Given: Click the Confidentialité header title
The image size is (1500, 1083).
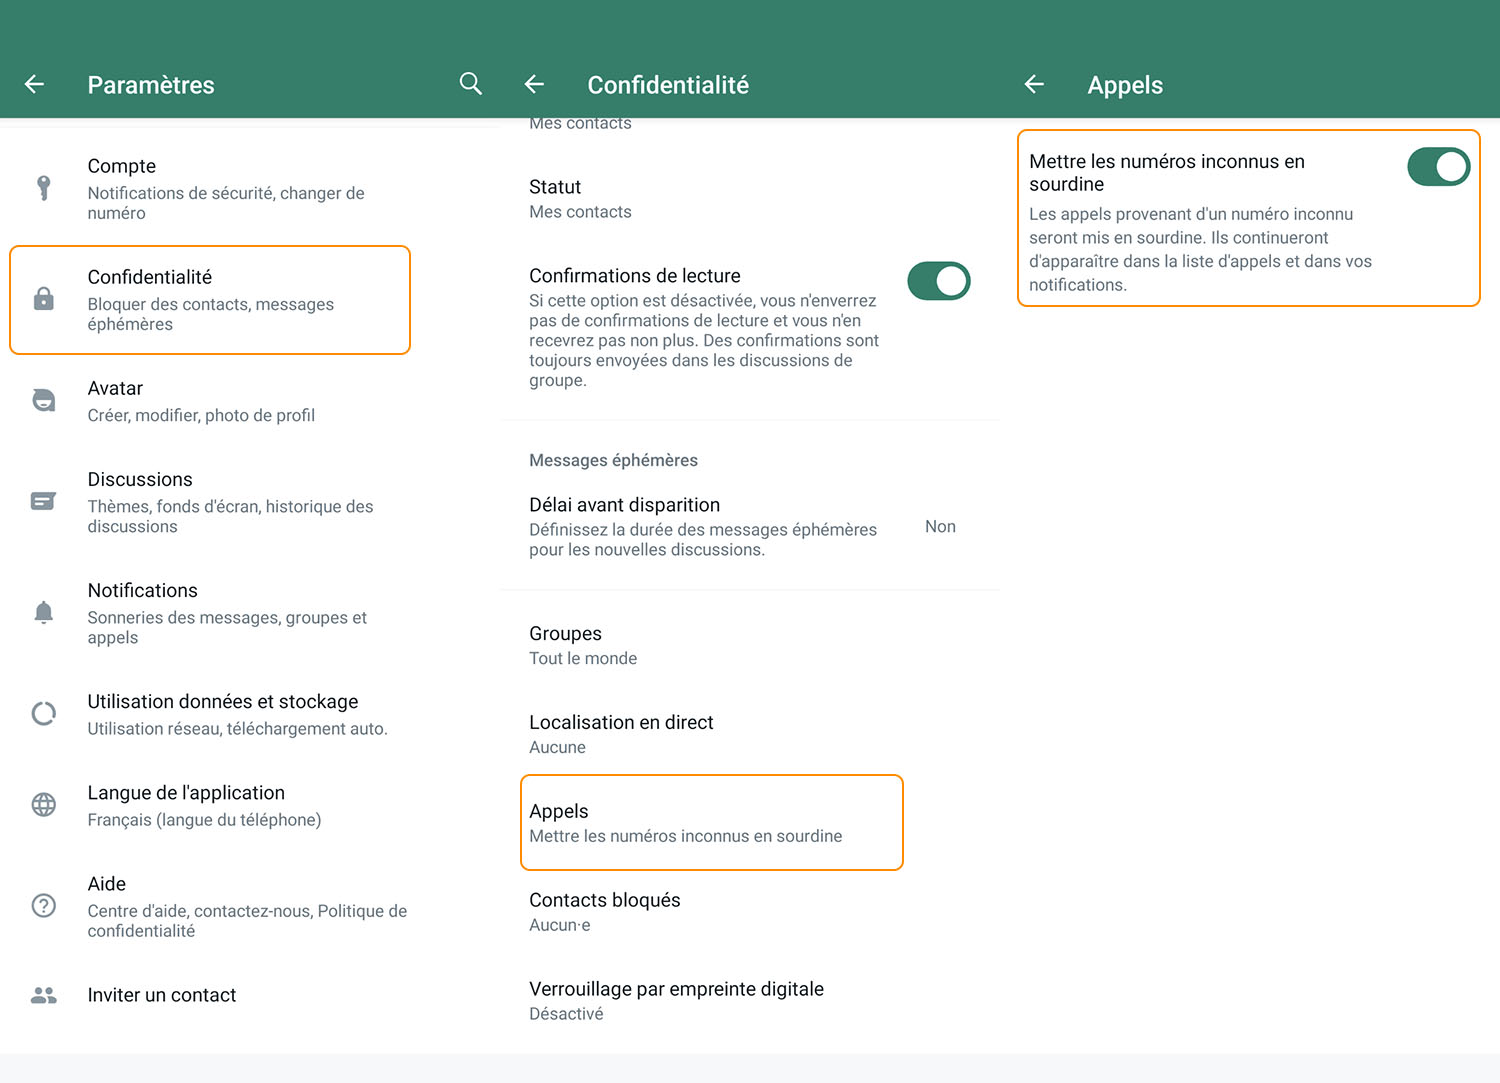Looking at the screenshot, I should point(668,85).
